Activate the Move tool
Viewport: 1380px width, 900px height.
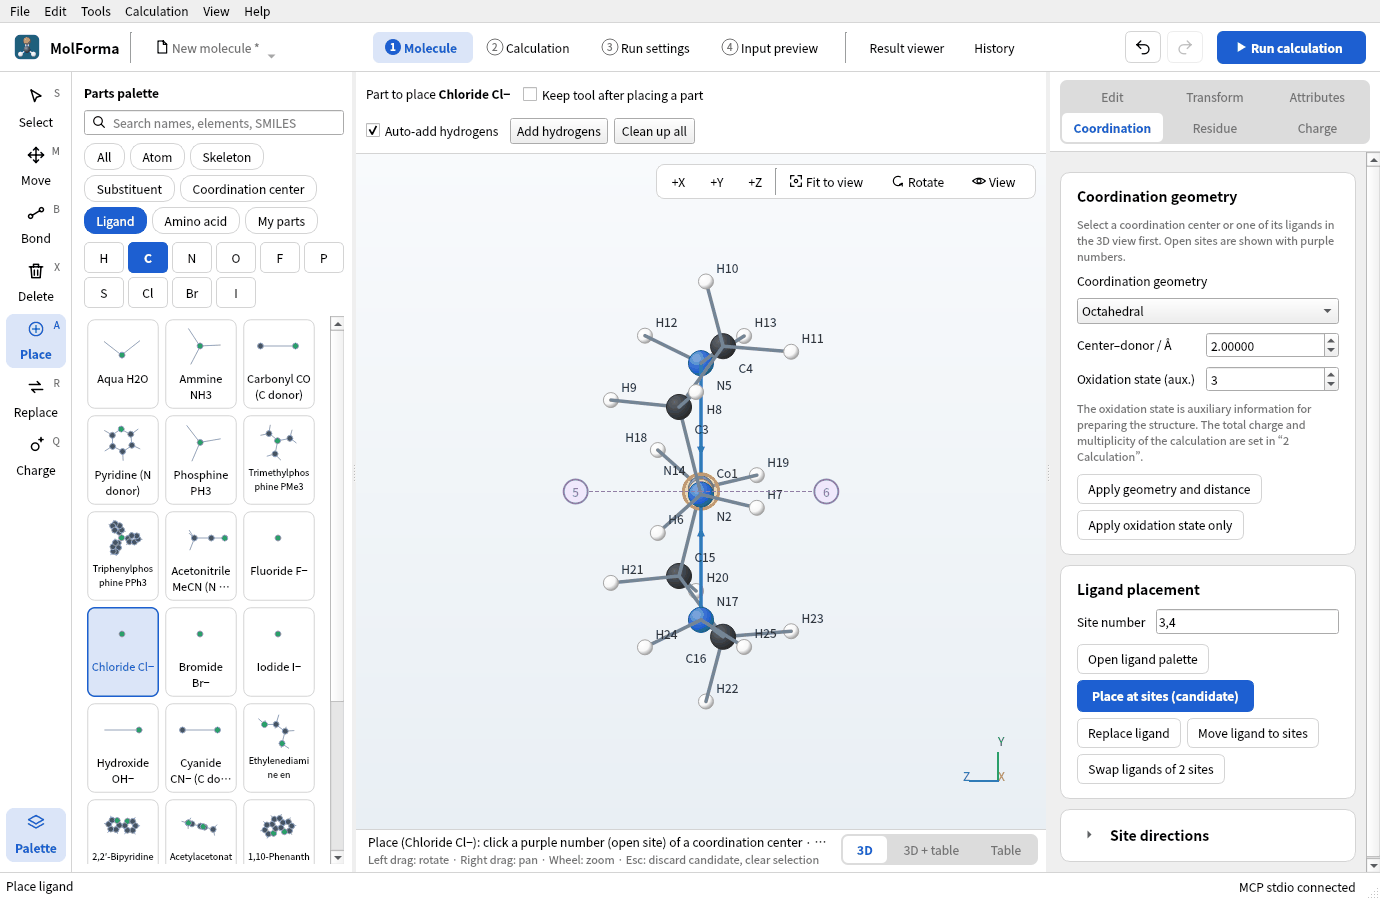pyautogui.click(x=36, y=166)
